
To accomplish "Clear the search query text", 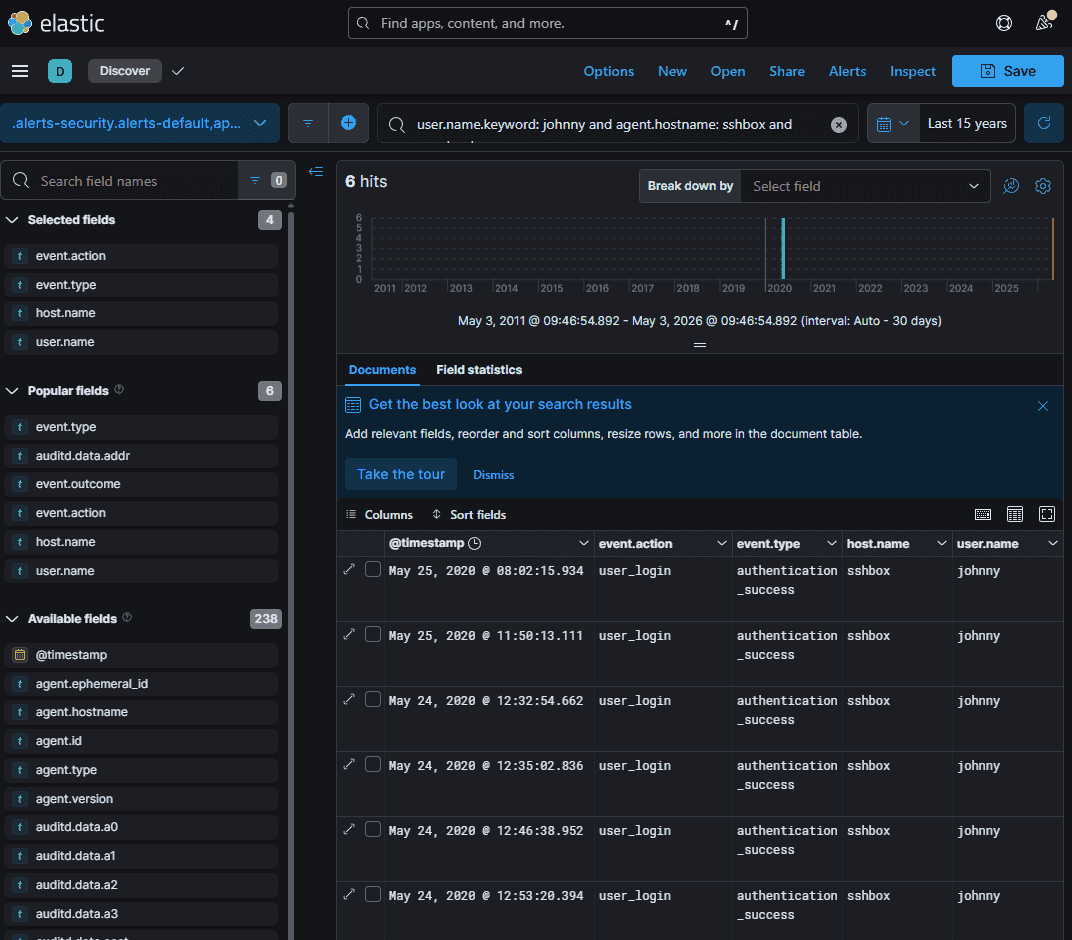I will pyautogui.click(x=838, y=124).
